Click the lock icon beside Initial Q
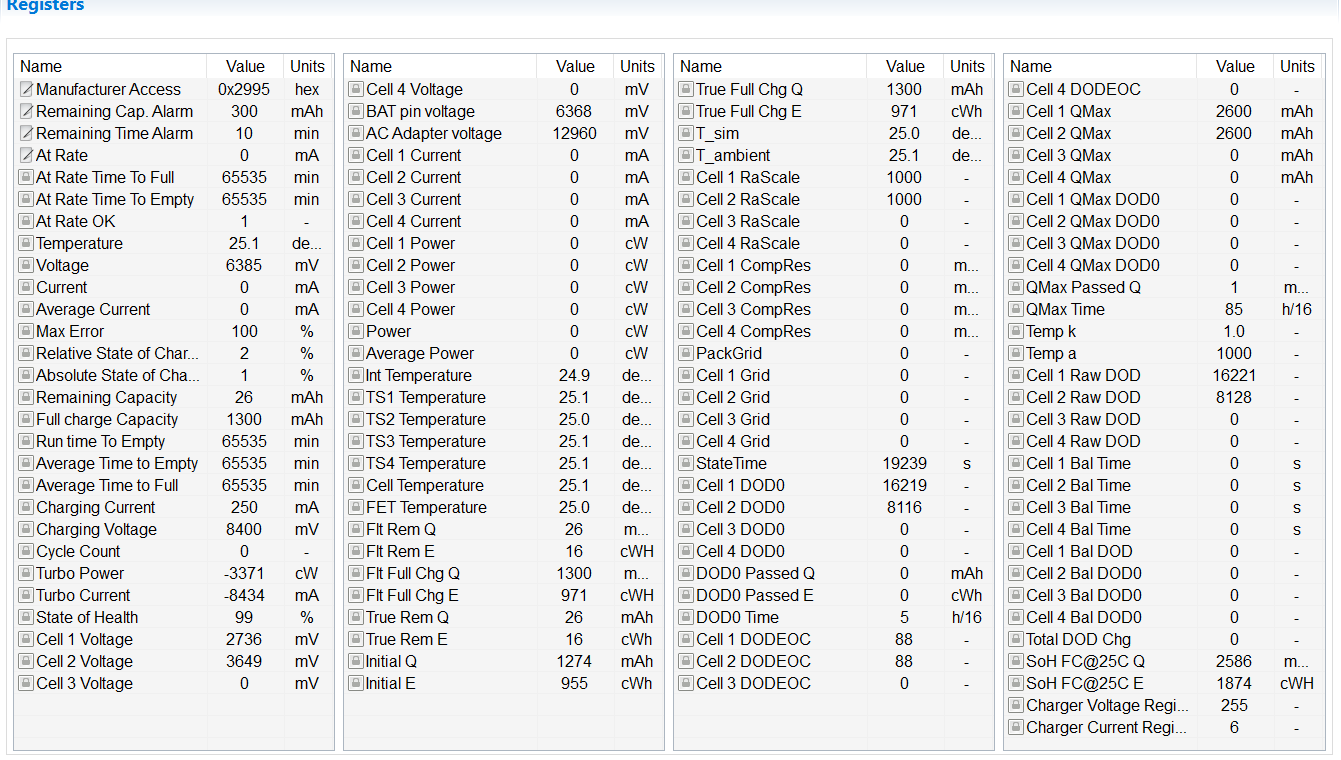The height and width of the screenshot is (760, 1341). [356, 662]
